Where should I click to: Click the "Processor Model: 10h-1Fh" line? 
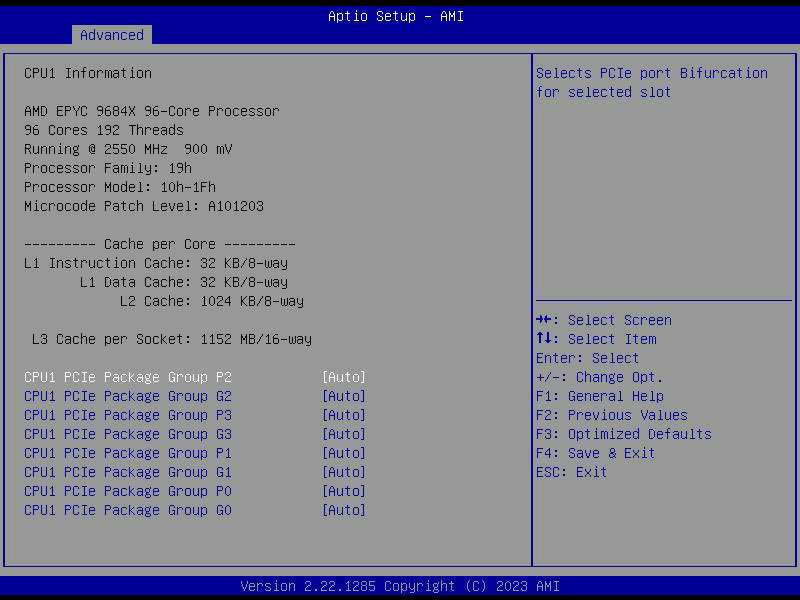pyautogui.click(x=120, y=187)
